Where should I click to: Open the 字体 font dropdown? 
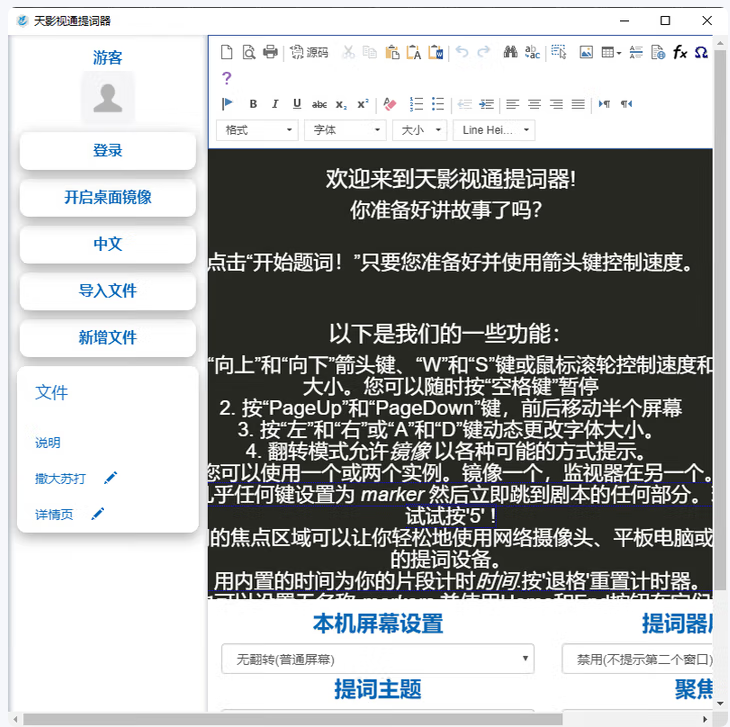click(345, 130)
